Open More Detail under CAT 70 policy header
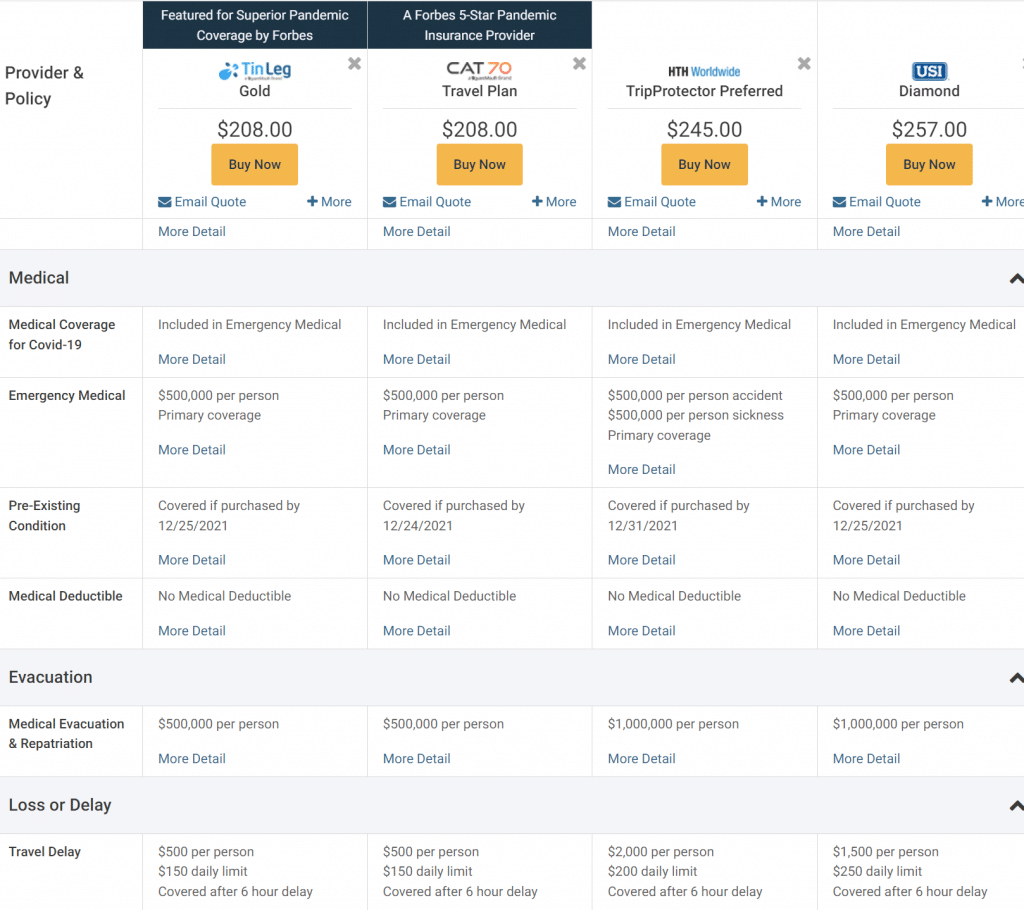Viewport: 1024px width, 910px height. tap(416, 231)
